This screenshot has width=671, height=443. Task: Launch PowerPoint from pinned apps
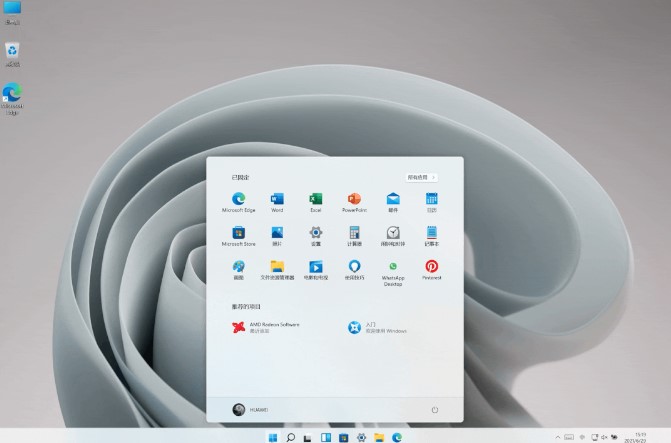354,200
